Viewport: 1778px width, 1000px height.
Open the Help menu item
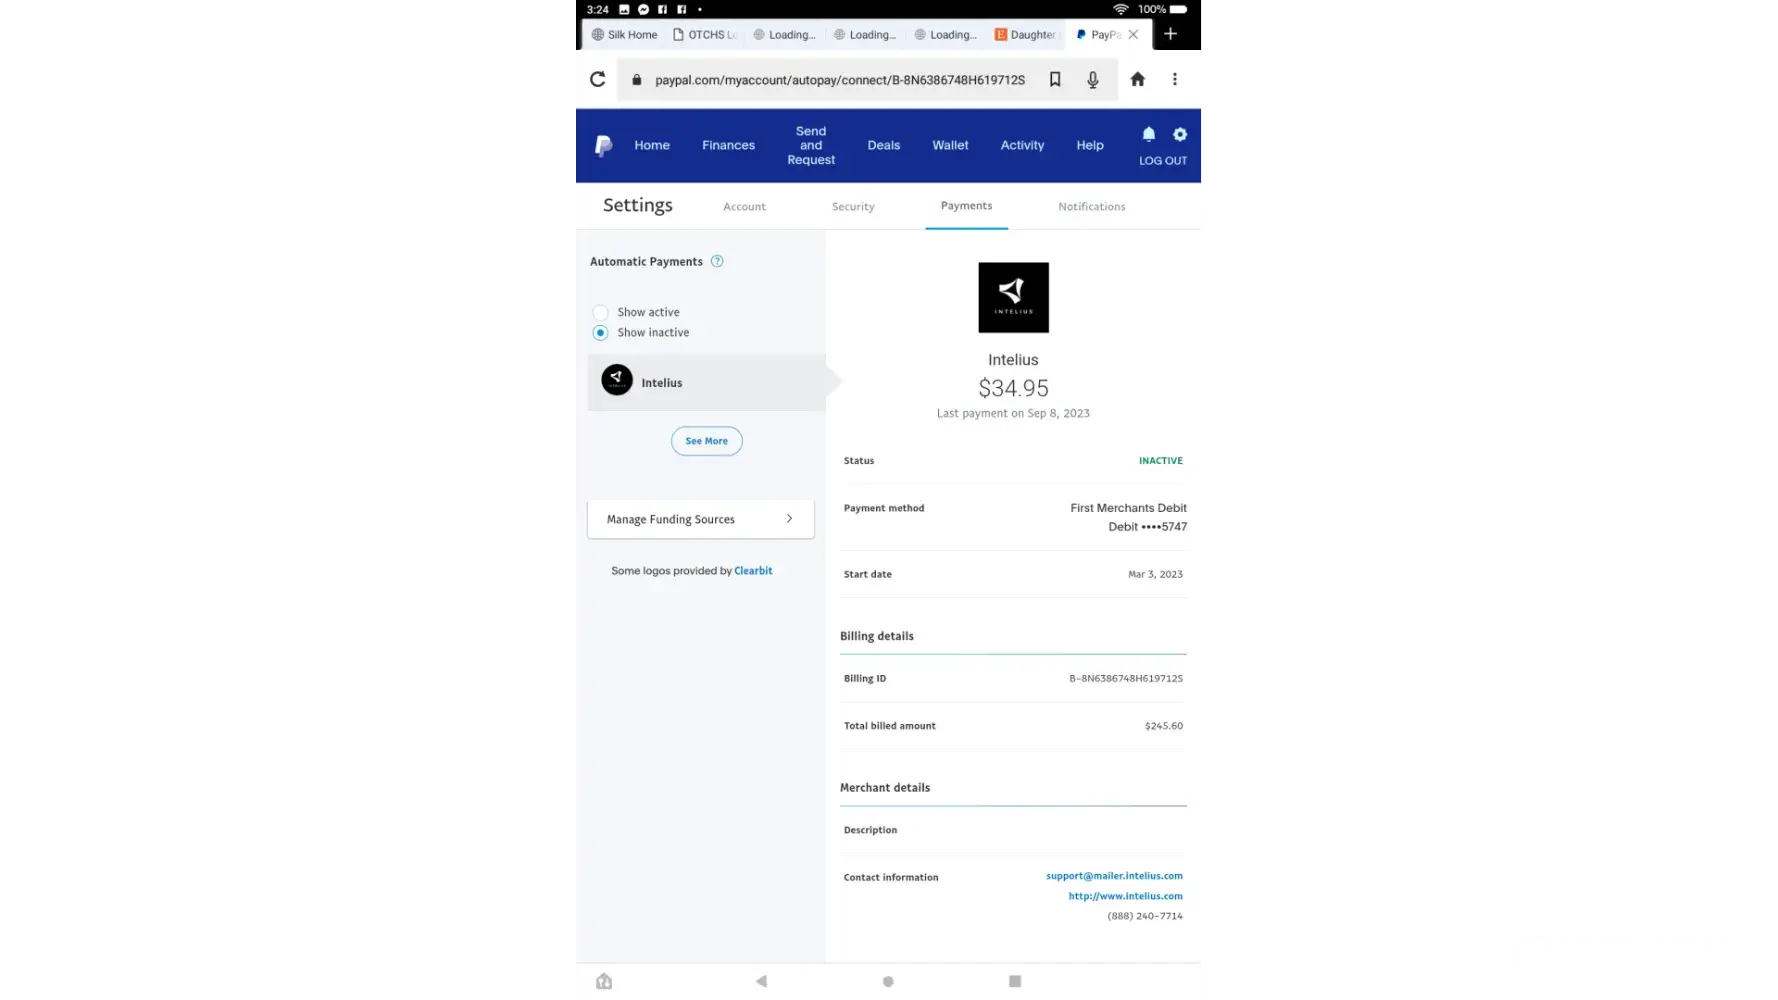pyautogui.click(x=1090, y=145)
